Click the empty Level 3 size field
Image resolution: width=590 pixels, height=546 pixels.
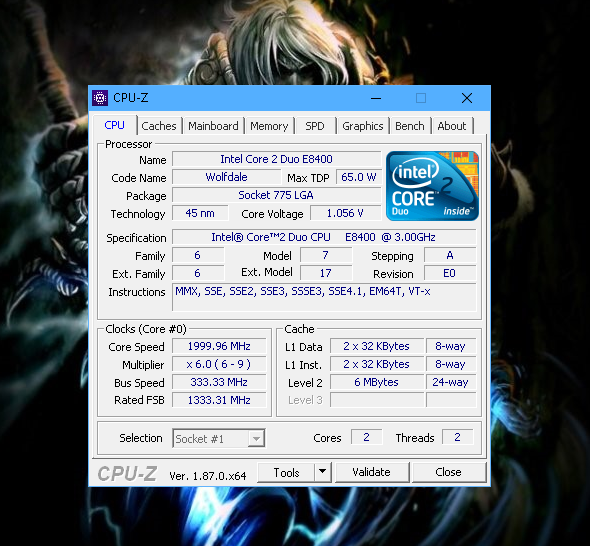[377, 400]
